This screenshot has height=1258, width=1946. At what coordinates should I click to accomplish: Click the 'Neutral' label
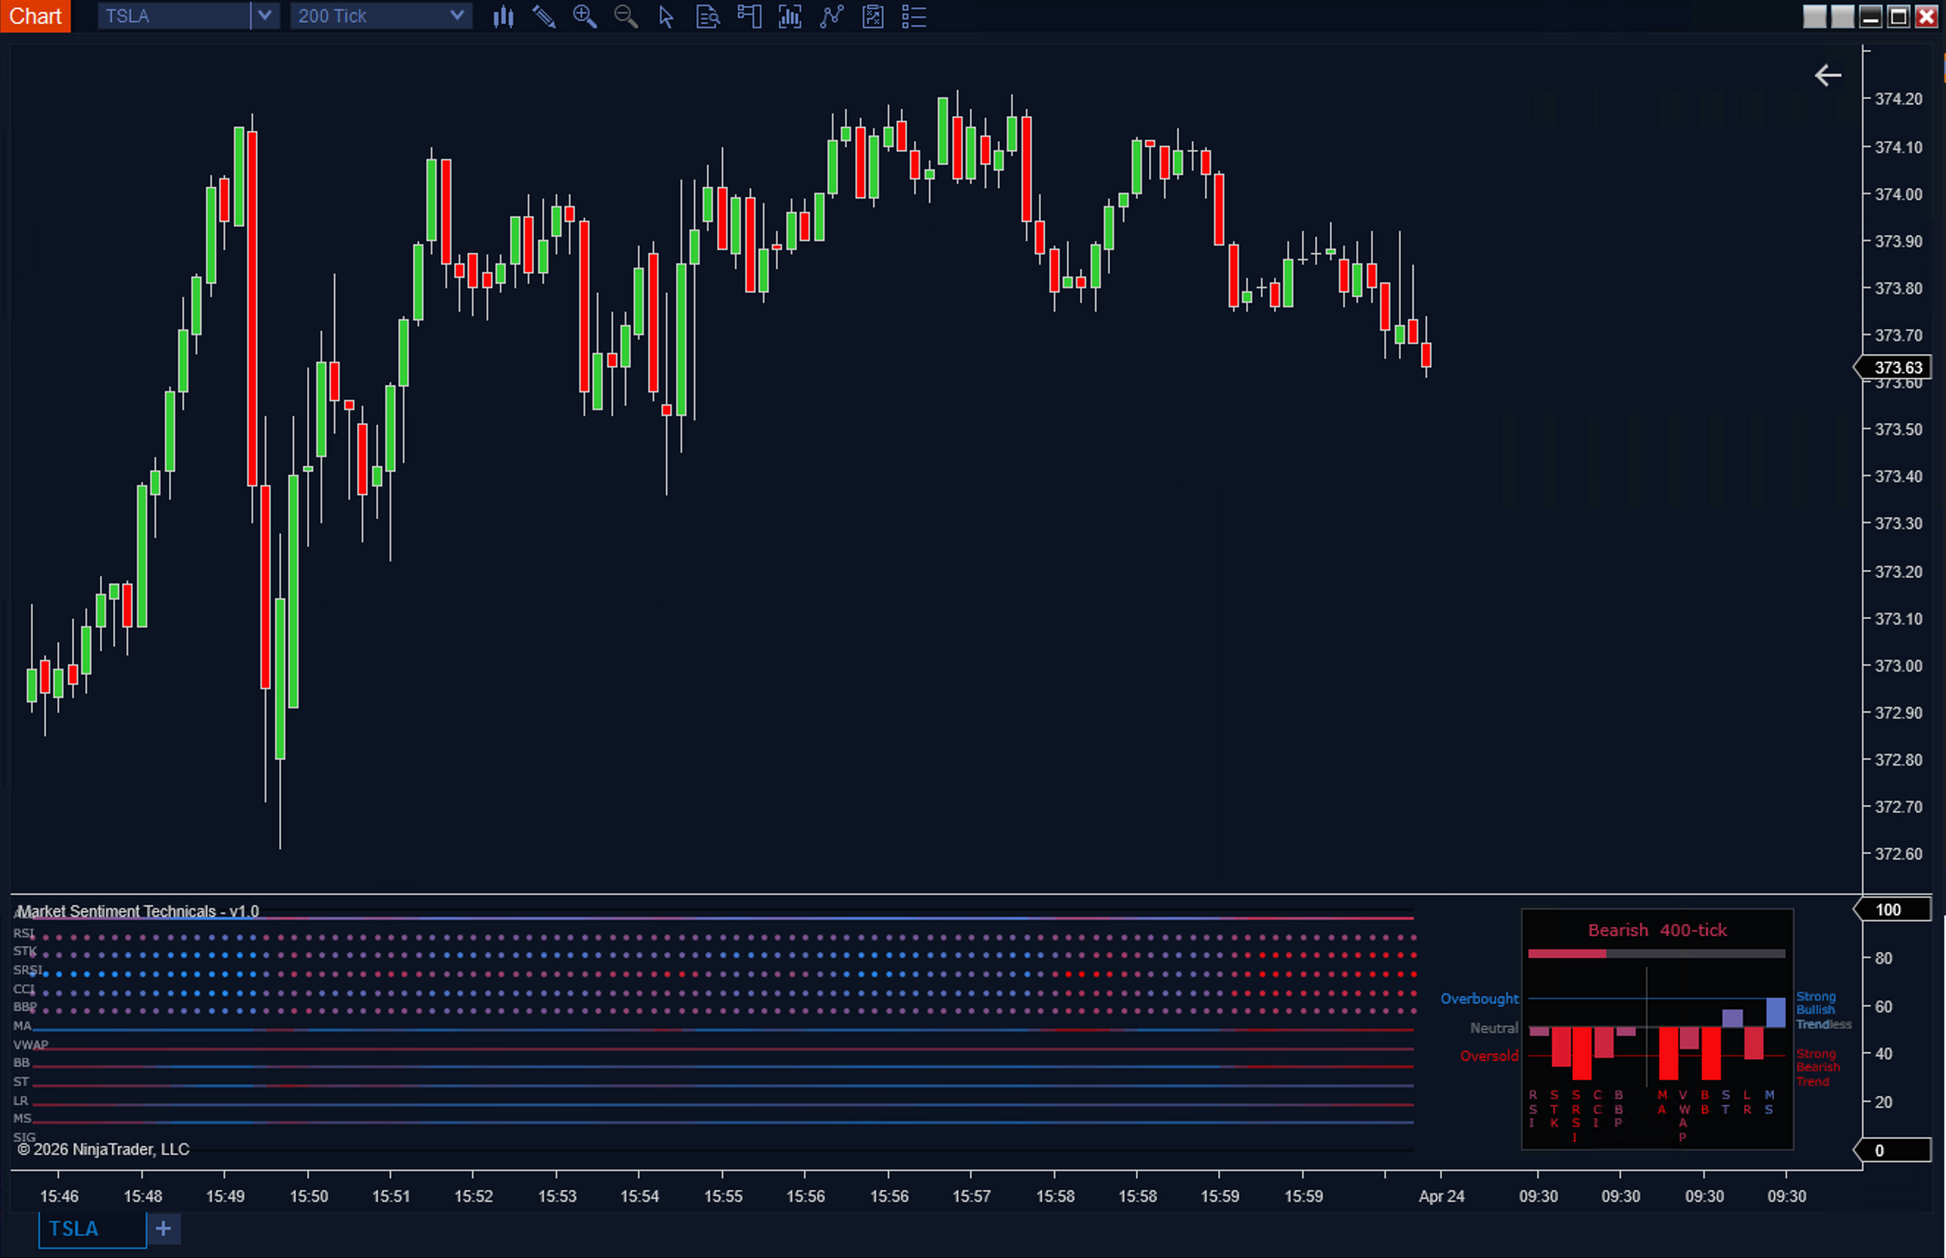(x=1494, y=1028)
